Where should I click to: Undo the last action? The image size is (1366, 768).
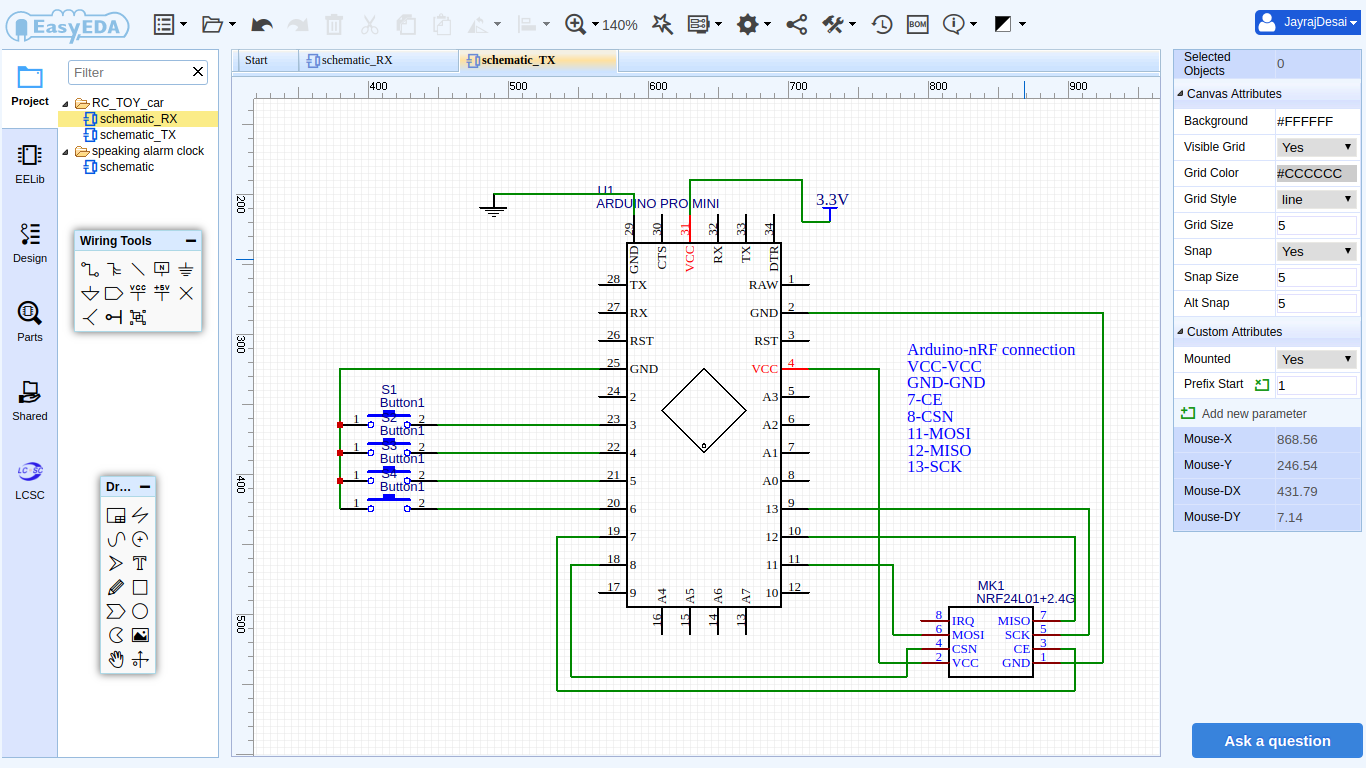click(x=261, y=24)
